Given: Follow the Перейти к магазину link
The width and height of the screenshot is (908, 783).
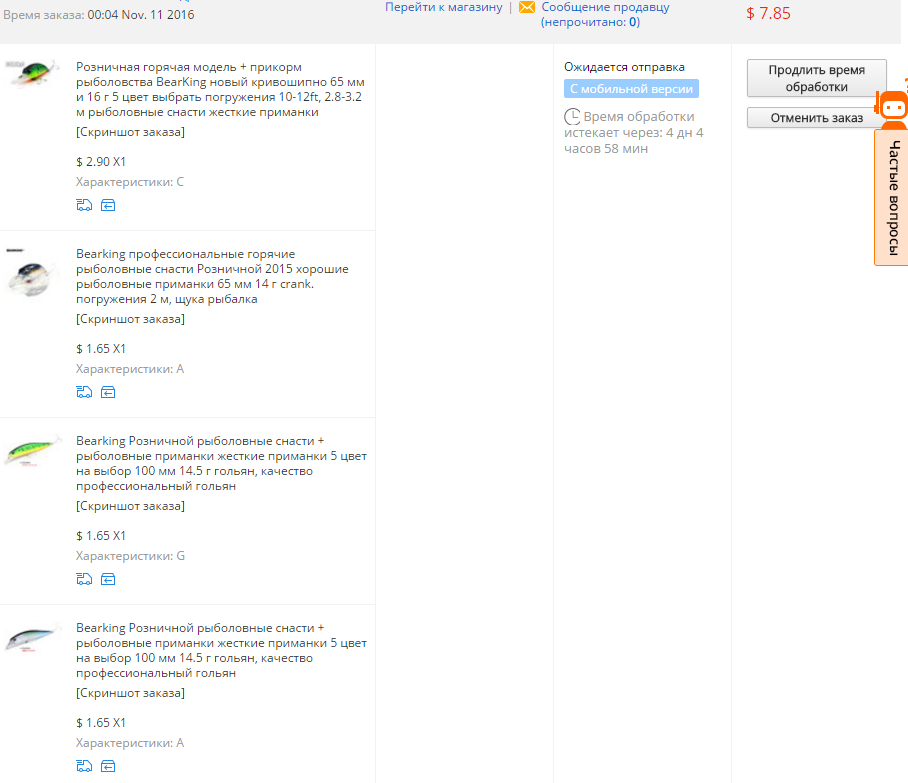Looking at the screenshot, I should (x=443, y=7).
